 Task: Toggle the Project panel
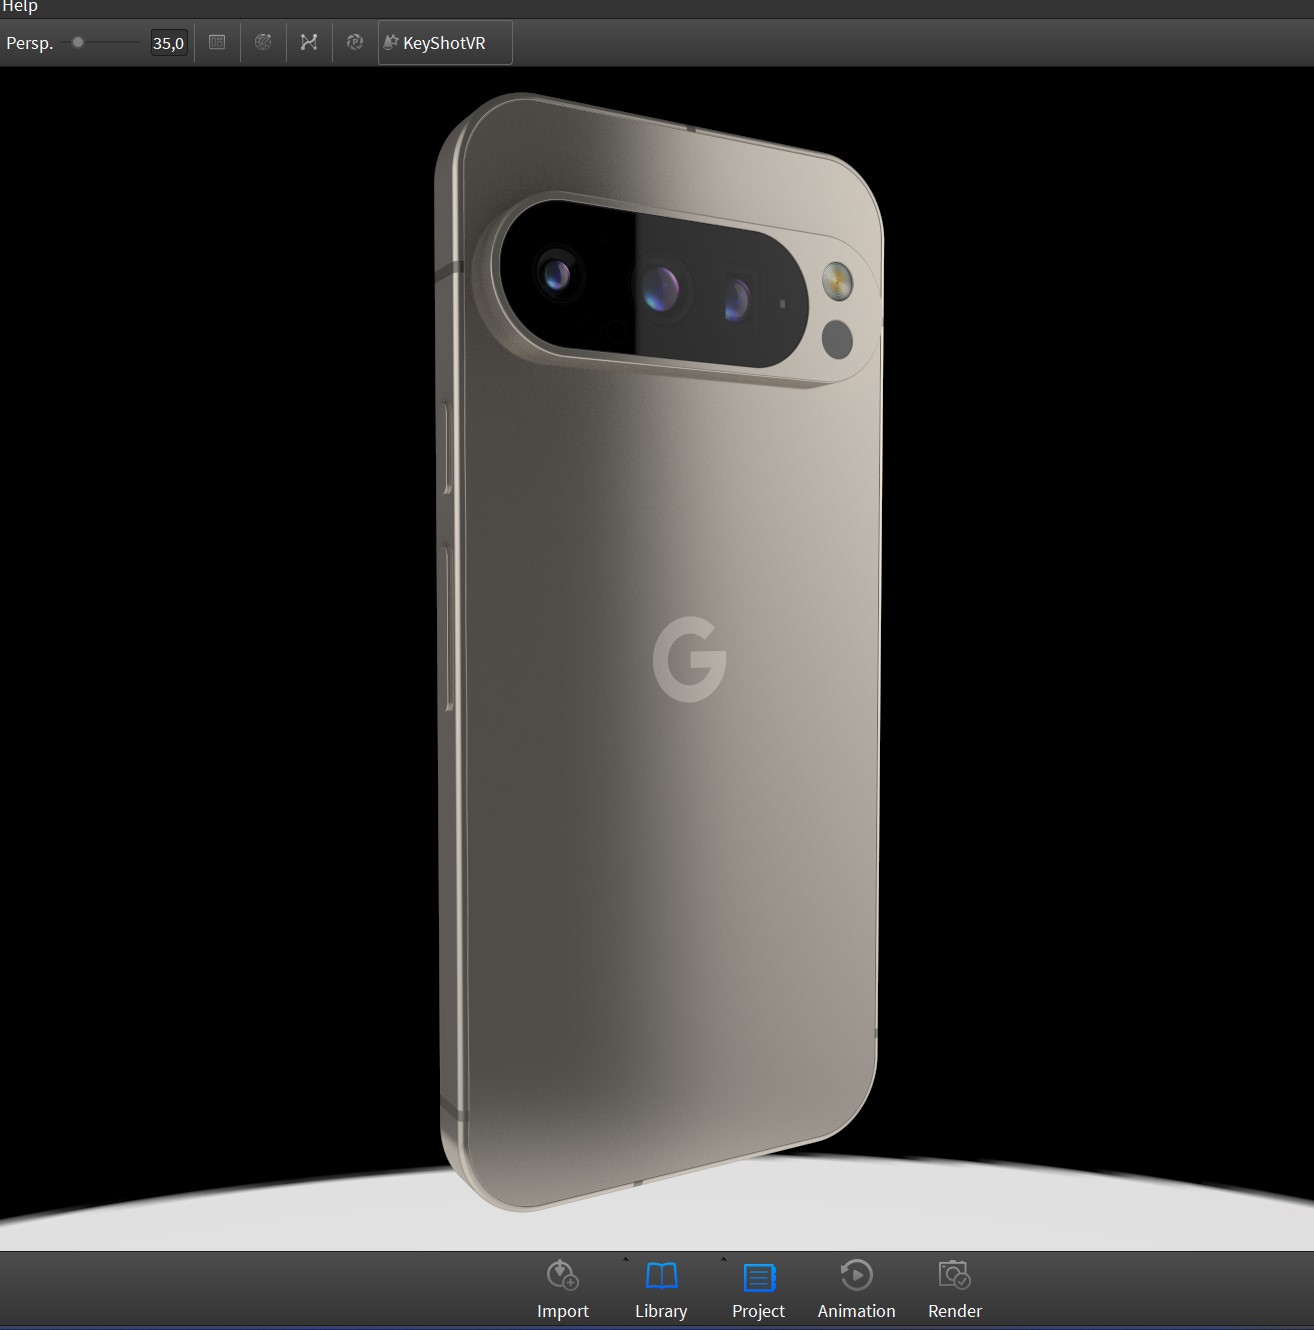click(758, 1290)
